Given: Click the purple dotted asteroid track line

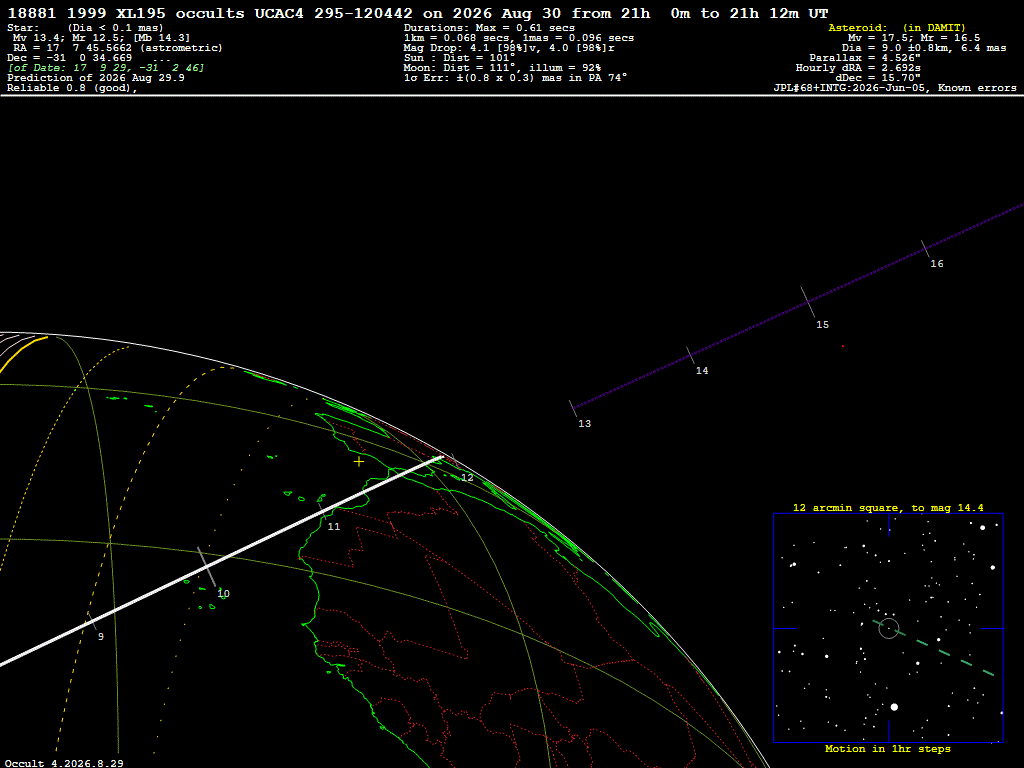Looking at the screenshot, I should point(798,306).
